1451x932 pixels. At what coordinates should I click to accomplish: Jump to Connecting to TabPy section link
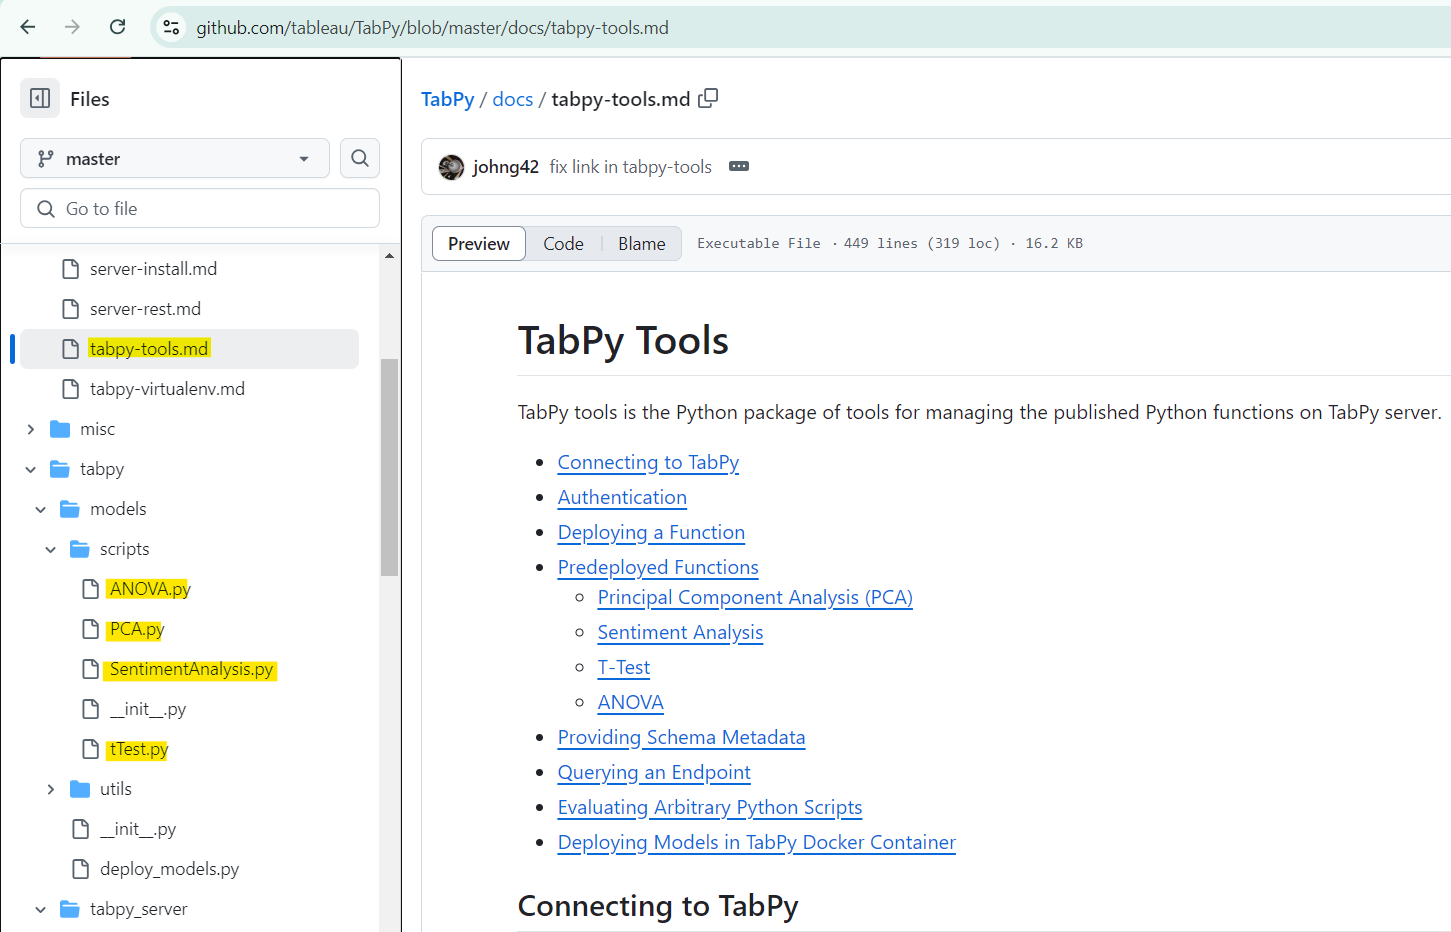coord(649,462)
